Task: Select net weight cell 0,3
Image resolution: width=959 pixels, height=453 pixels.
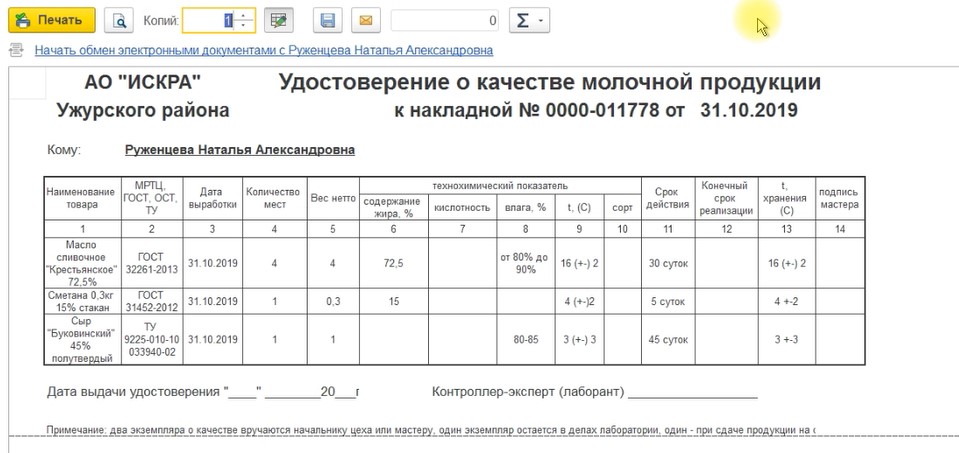Action: (x=333, y=301)
